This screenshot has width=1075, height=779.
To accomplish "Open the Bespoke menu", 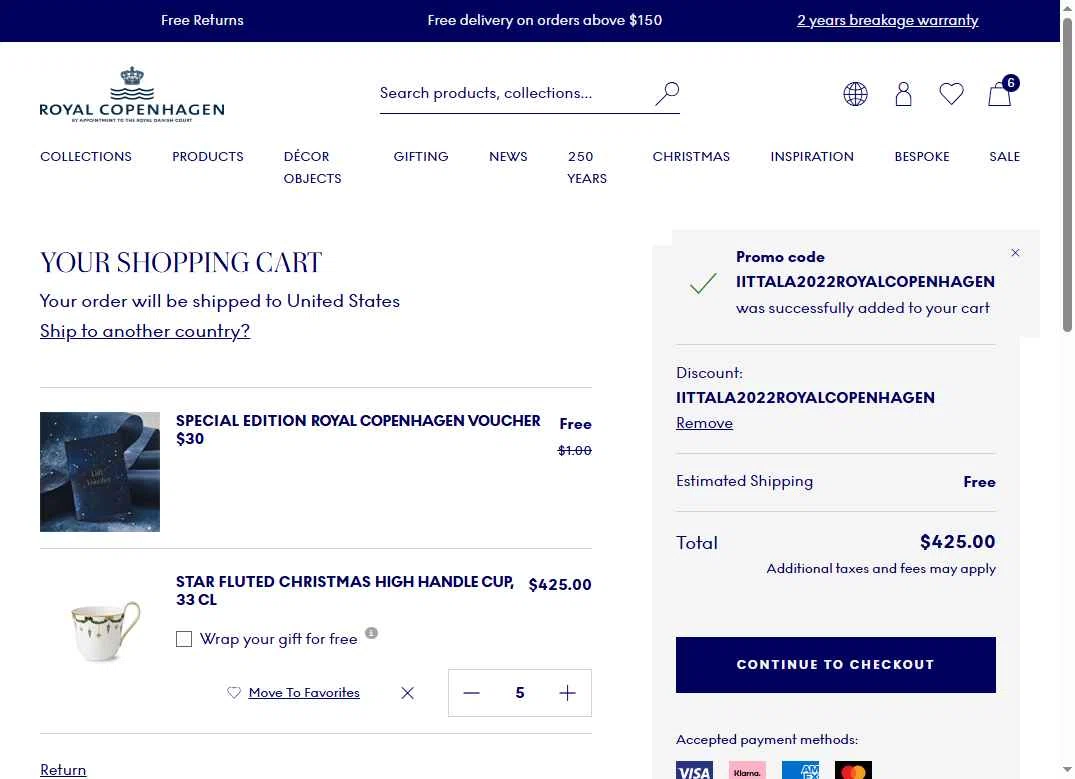I will (x=921, y=156).
